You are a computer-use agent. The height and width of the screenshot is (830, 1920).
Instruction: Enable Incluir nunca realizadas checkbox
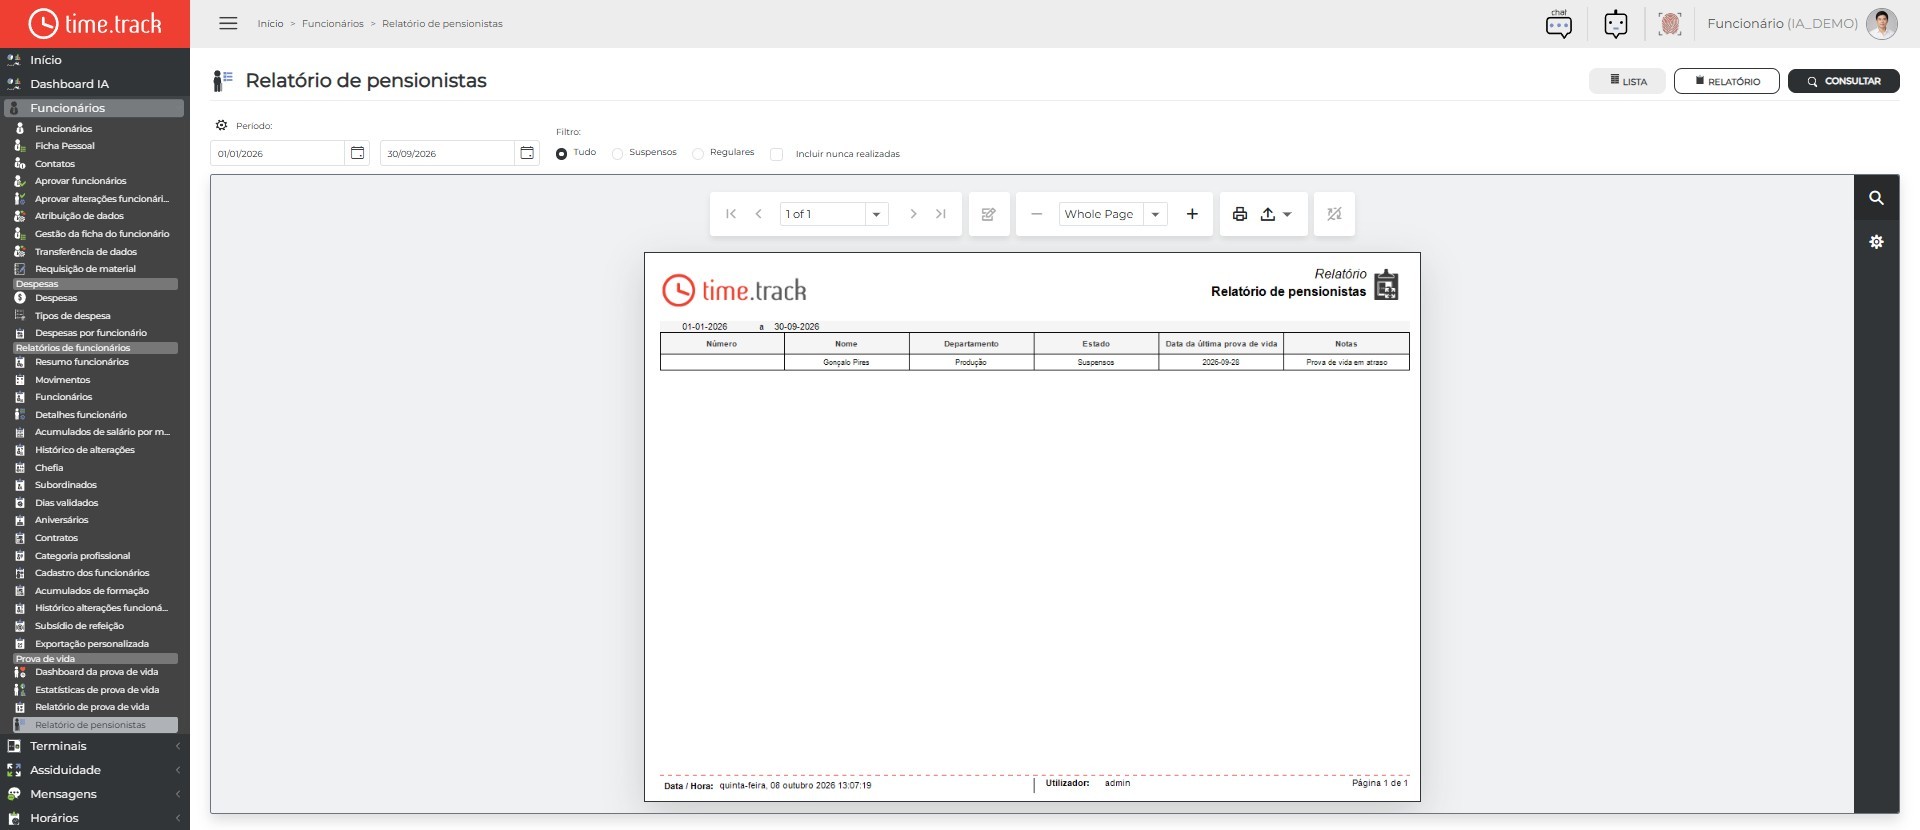(x=776, y=154)
